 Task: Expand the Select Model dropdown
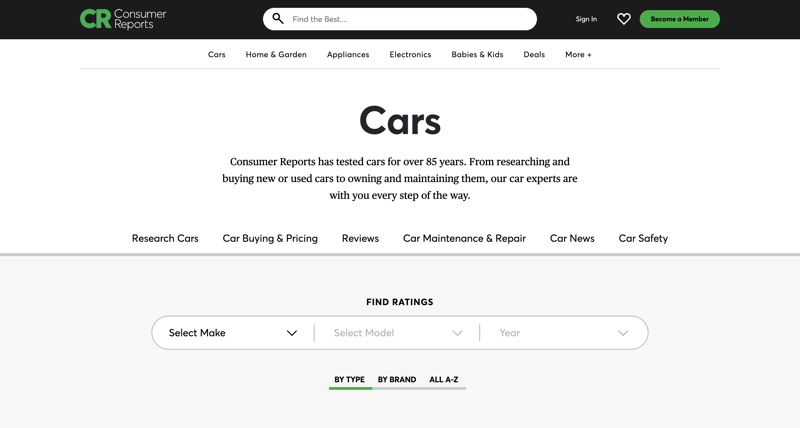[x=397, y=333]
